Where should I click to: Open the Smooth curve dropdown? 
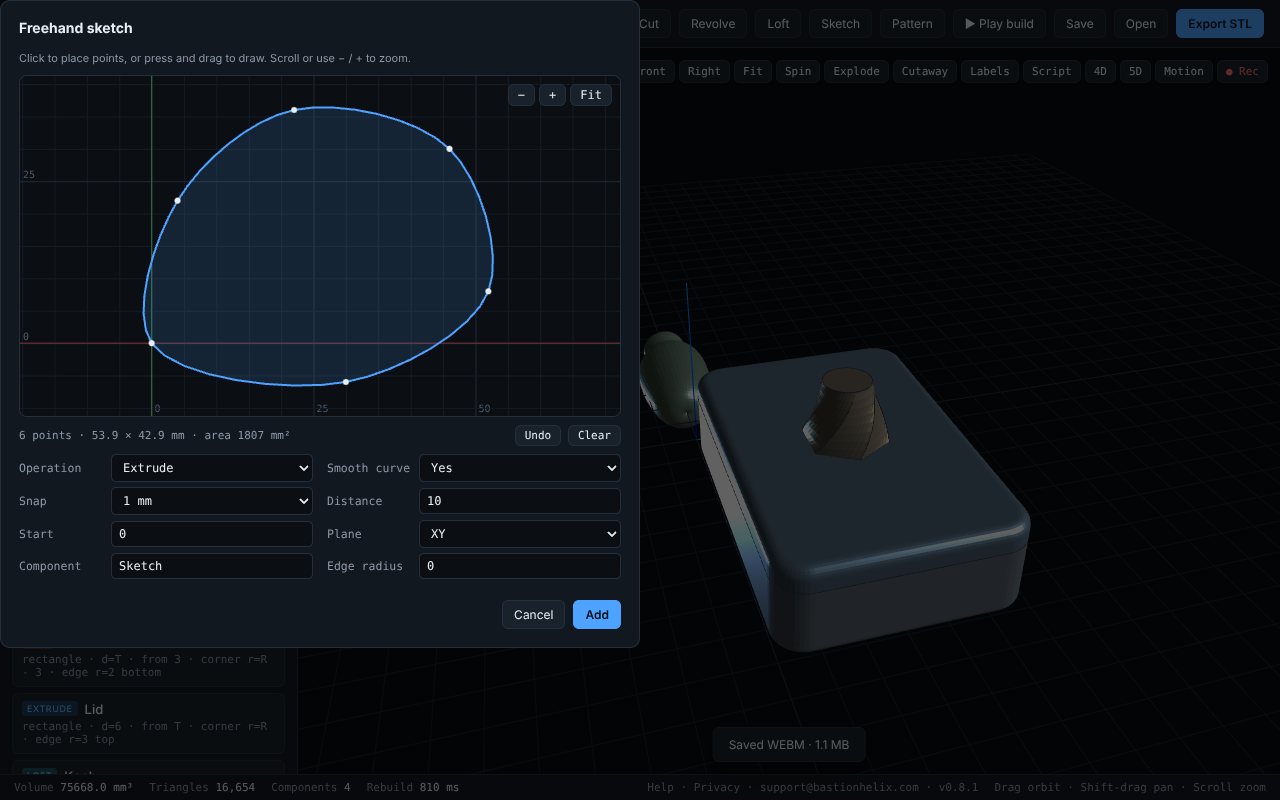coord(520,468)
